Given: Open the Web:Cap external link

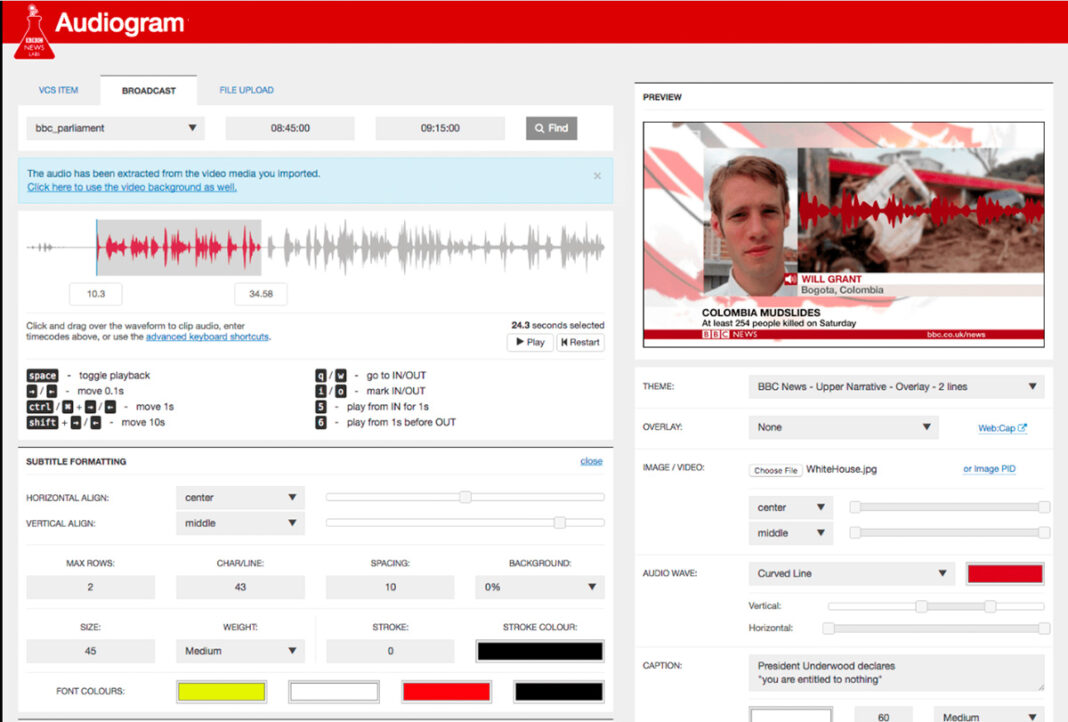Looking at the screenshot, I should (x=1002, y=428).
